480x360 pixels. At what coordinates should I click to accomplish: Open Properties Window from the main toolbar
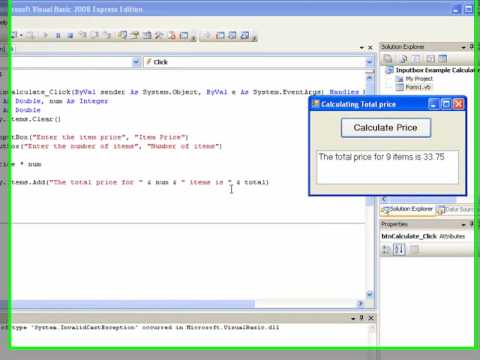point(135,35)
